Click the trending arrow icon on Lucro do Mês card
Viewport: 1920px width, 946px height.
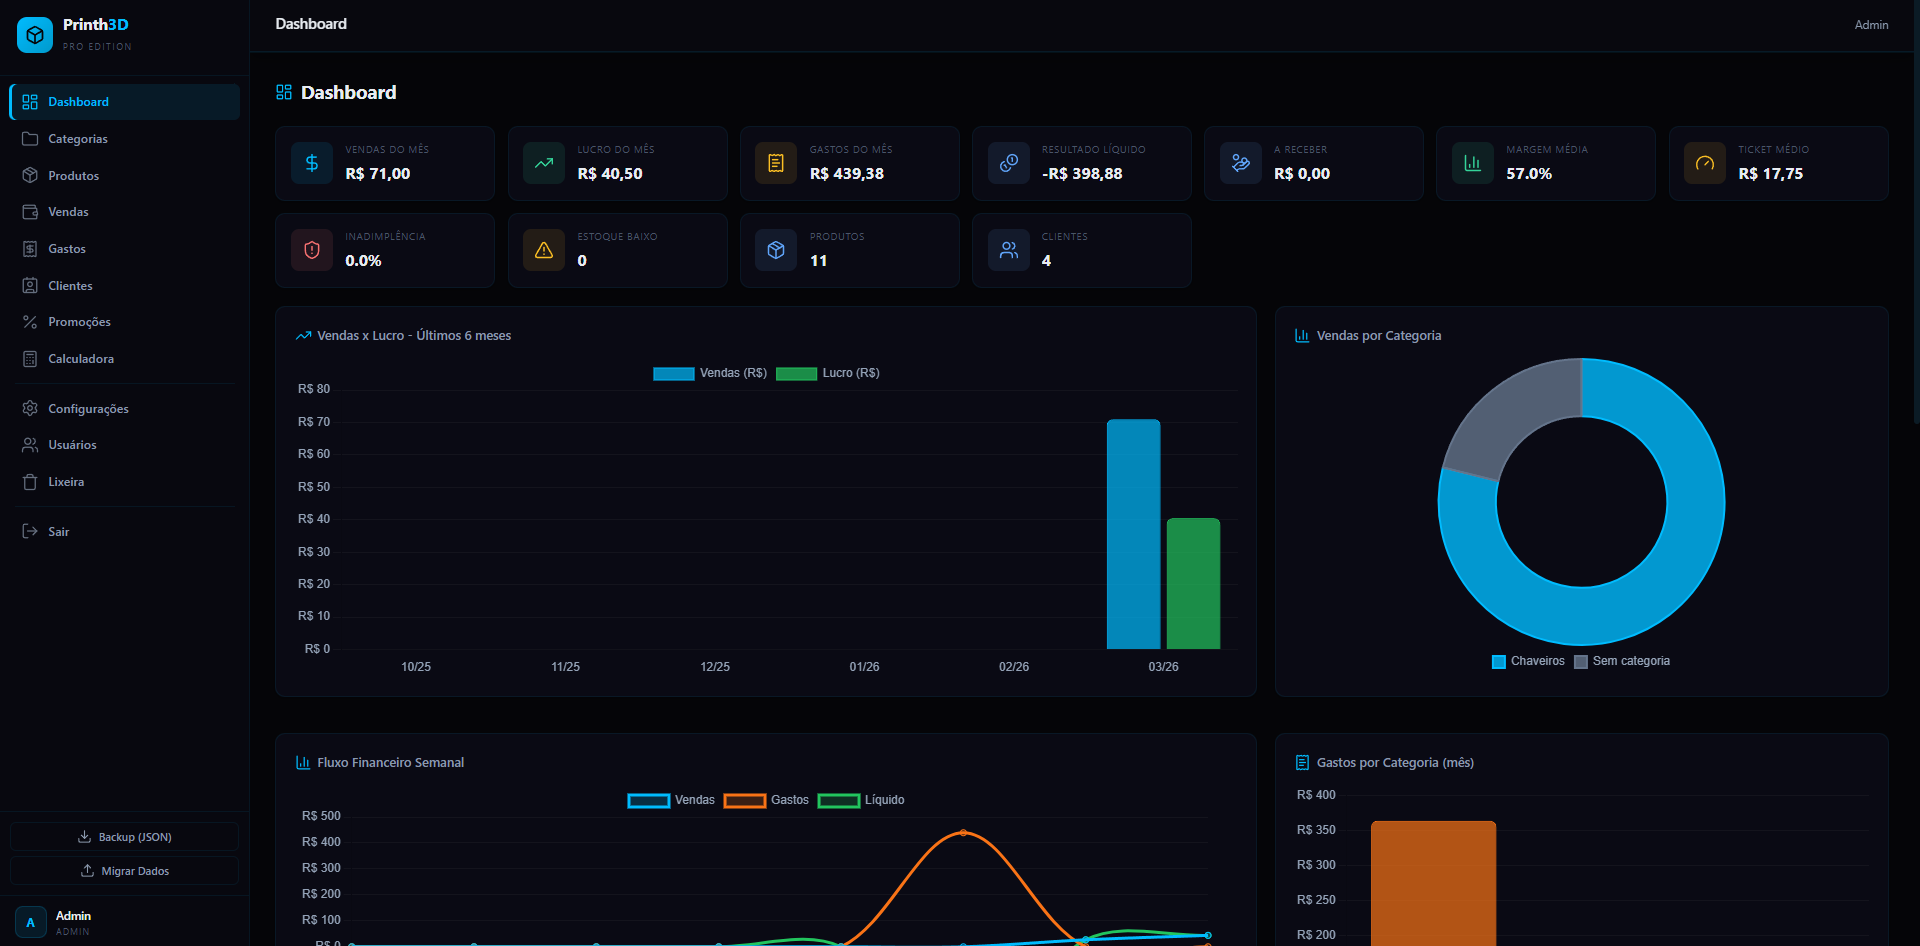544,163
